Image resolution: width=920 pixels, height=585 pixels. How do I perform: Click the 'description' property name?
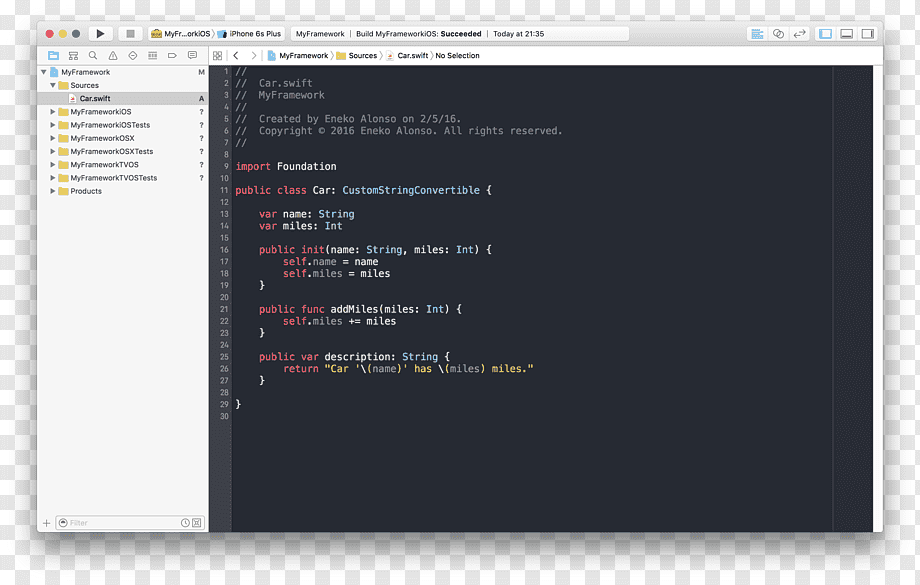pos(360,357)
